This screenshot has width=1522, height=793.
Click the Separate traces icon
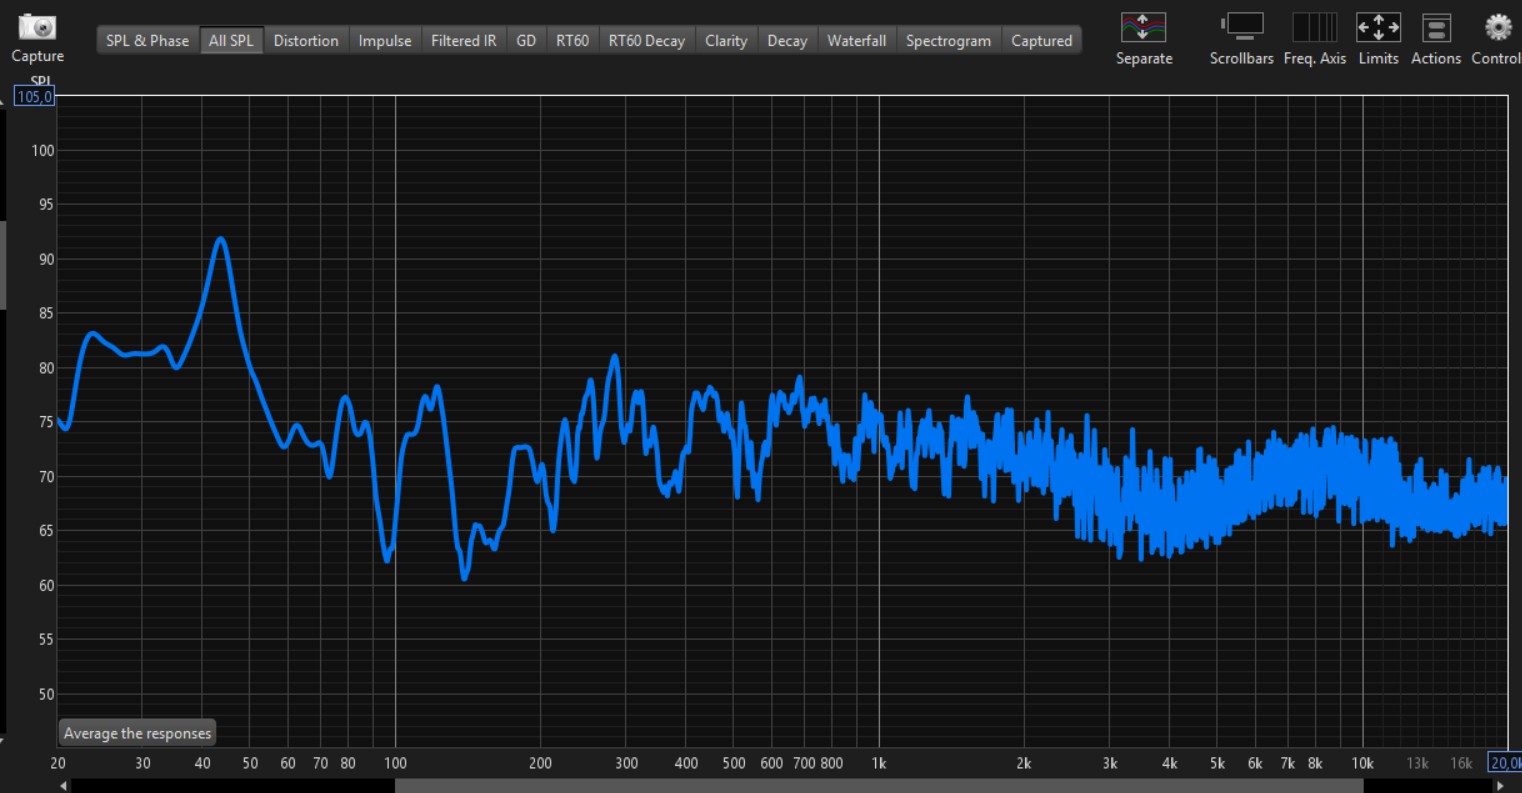click(1143, 27)
